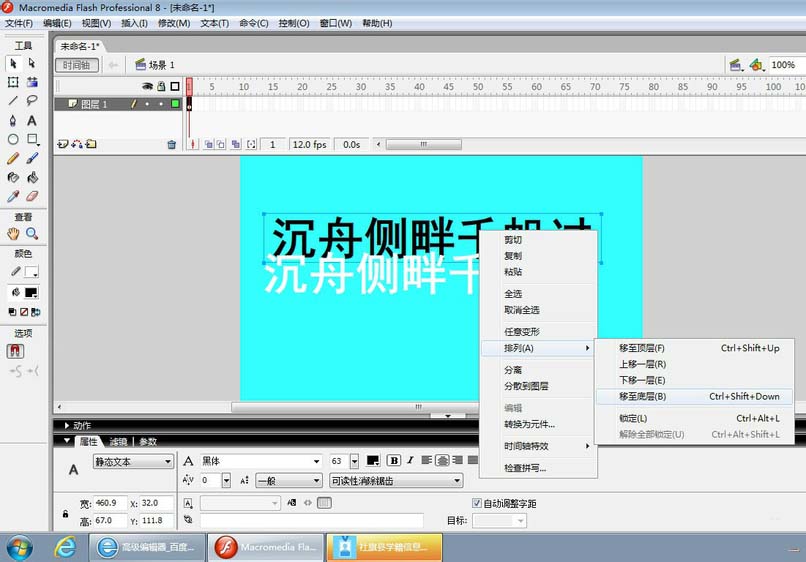Delete layer with the trash icon
Screen dimensions: 806x562
tap(172, 144)
